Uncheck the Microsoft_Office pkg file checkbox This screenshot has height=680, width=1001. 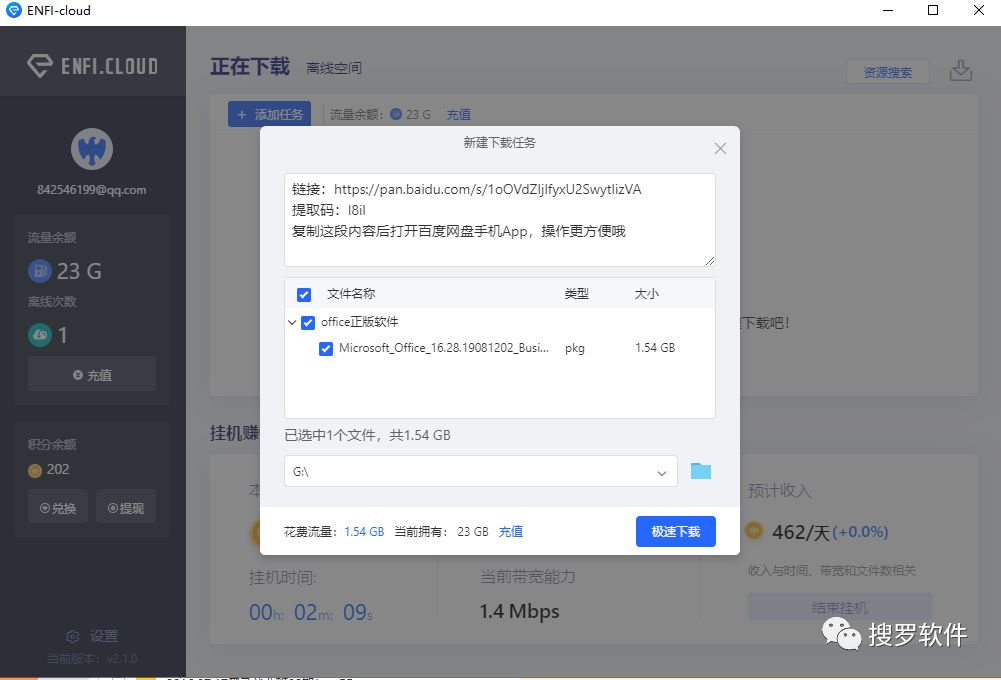[x=326, y=349]
